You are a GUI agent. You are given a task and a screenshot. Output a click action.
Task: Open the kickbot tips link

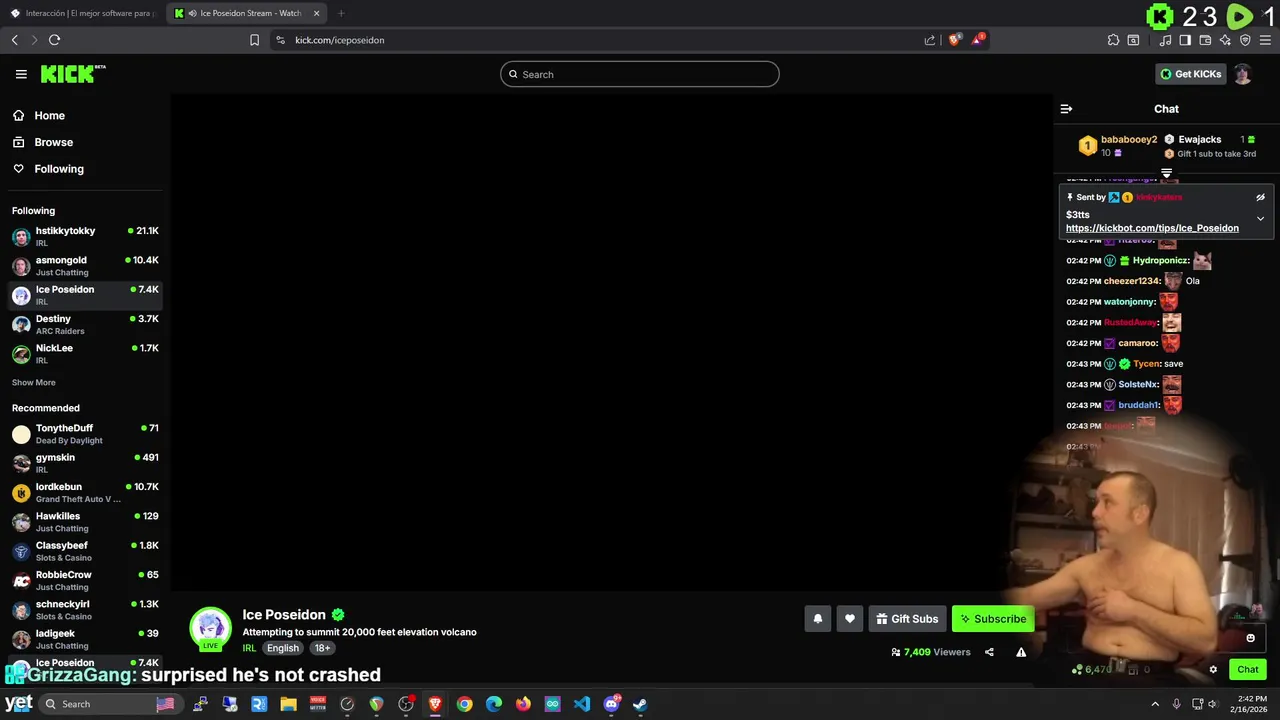(x=1152, y=228)
